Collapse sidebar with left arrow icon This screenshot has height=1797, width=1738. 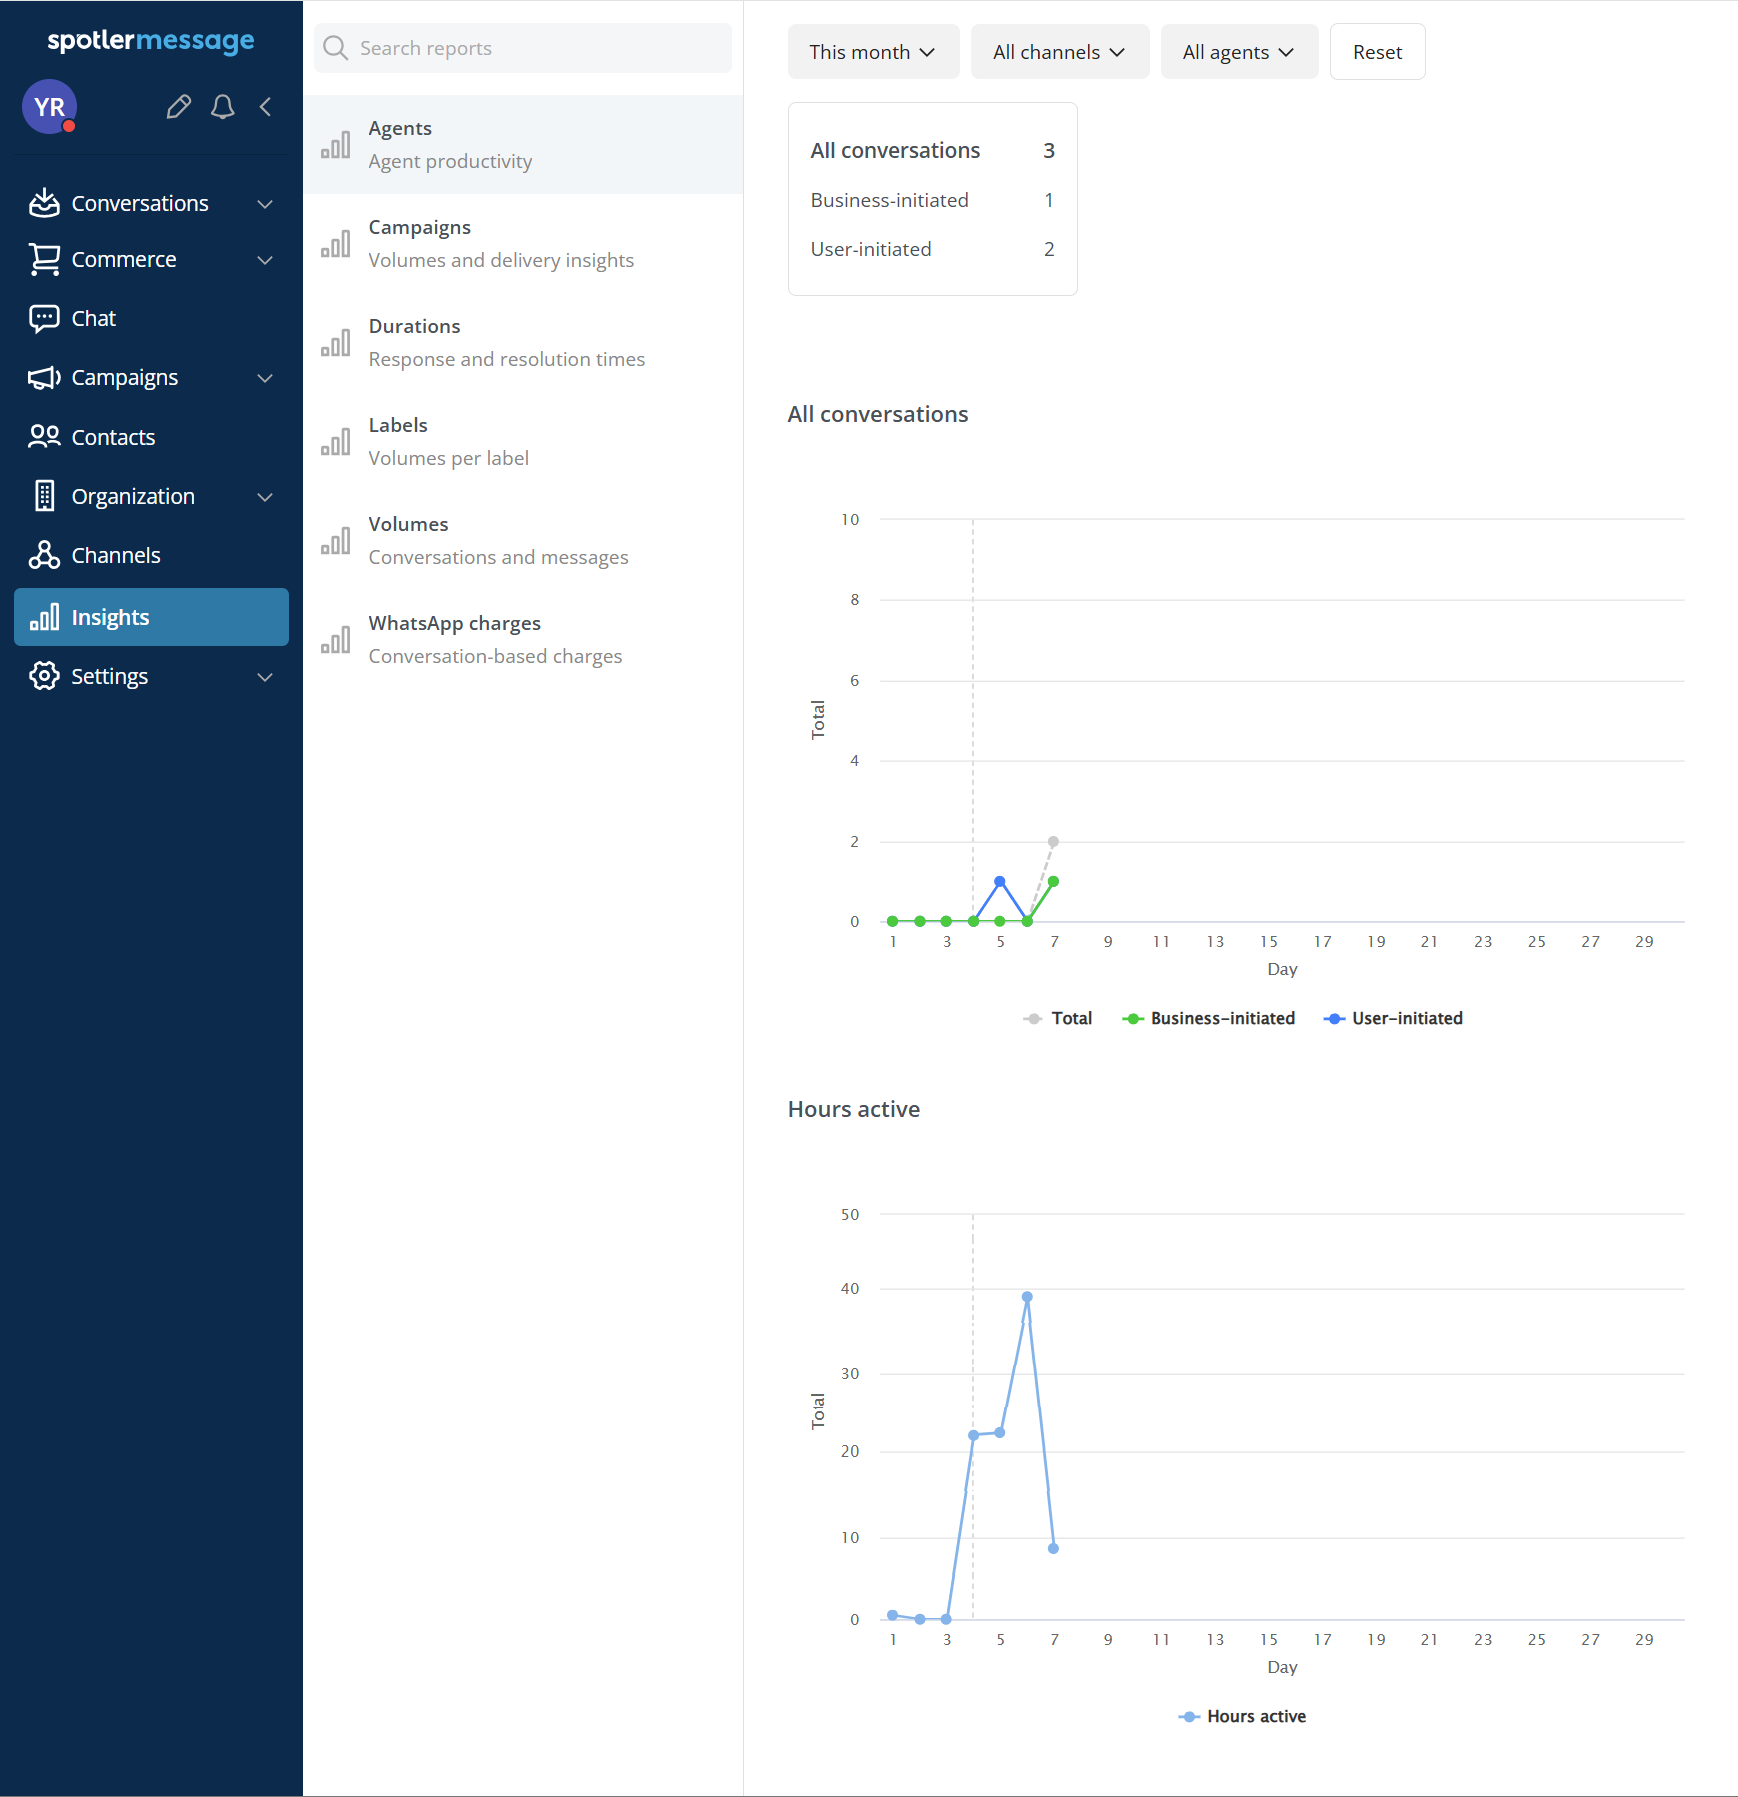(266, 107)
